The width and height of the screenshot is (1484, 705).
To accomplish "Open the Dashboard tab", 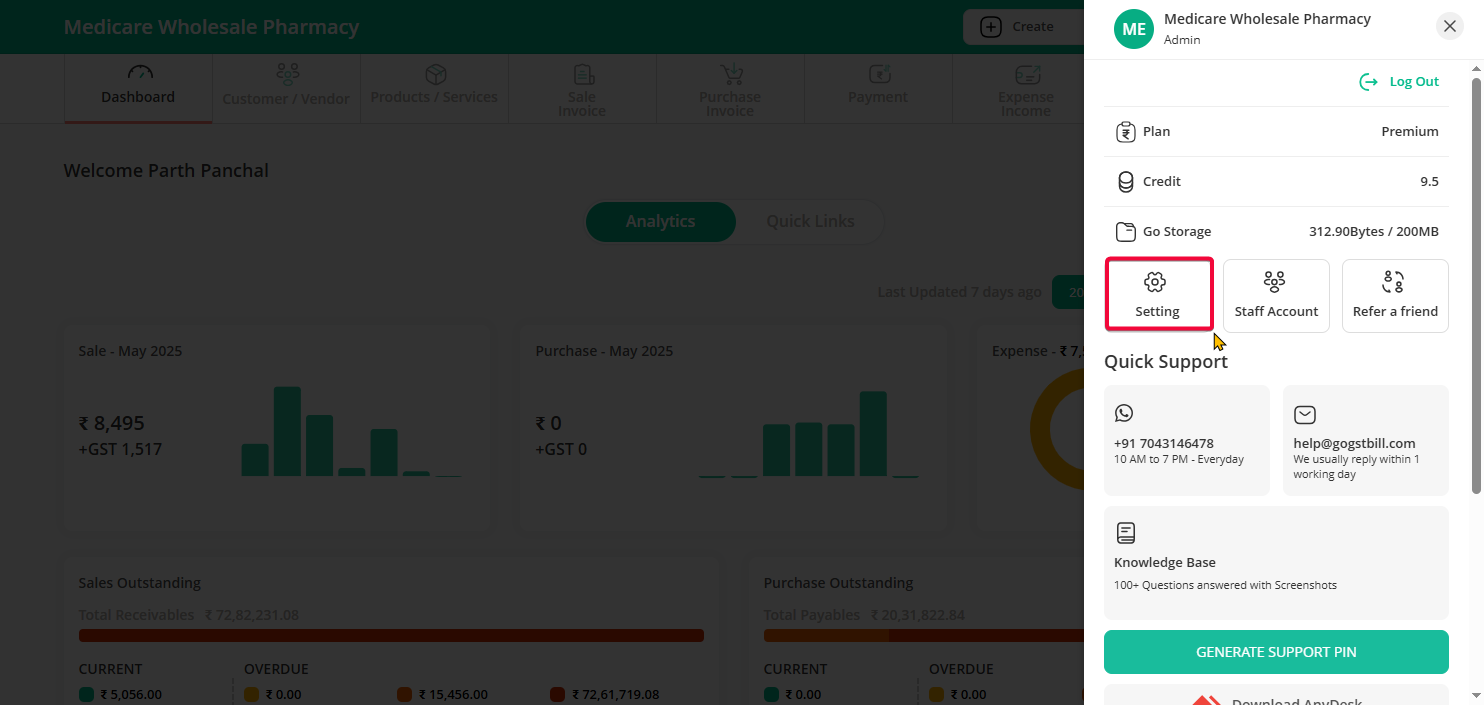I will [138, 88].
